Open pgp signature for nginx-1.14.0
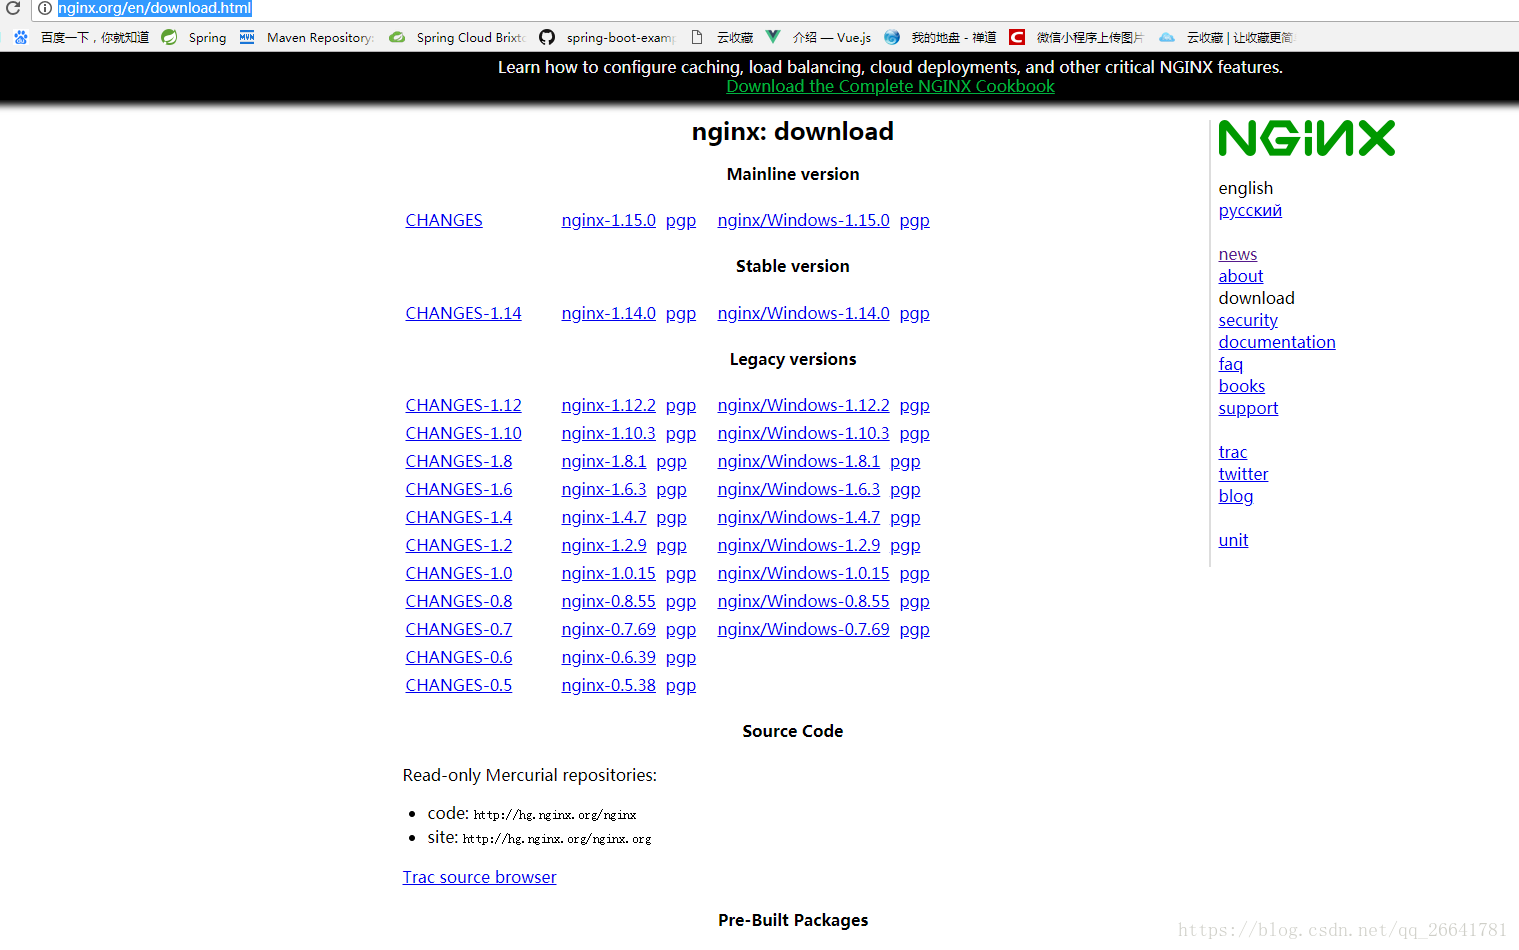Screen dimensions: 1519x950 681,314
